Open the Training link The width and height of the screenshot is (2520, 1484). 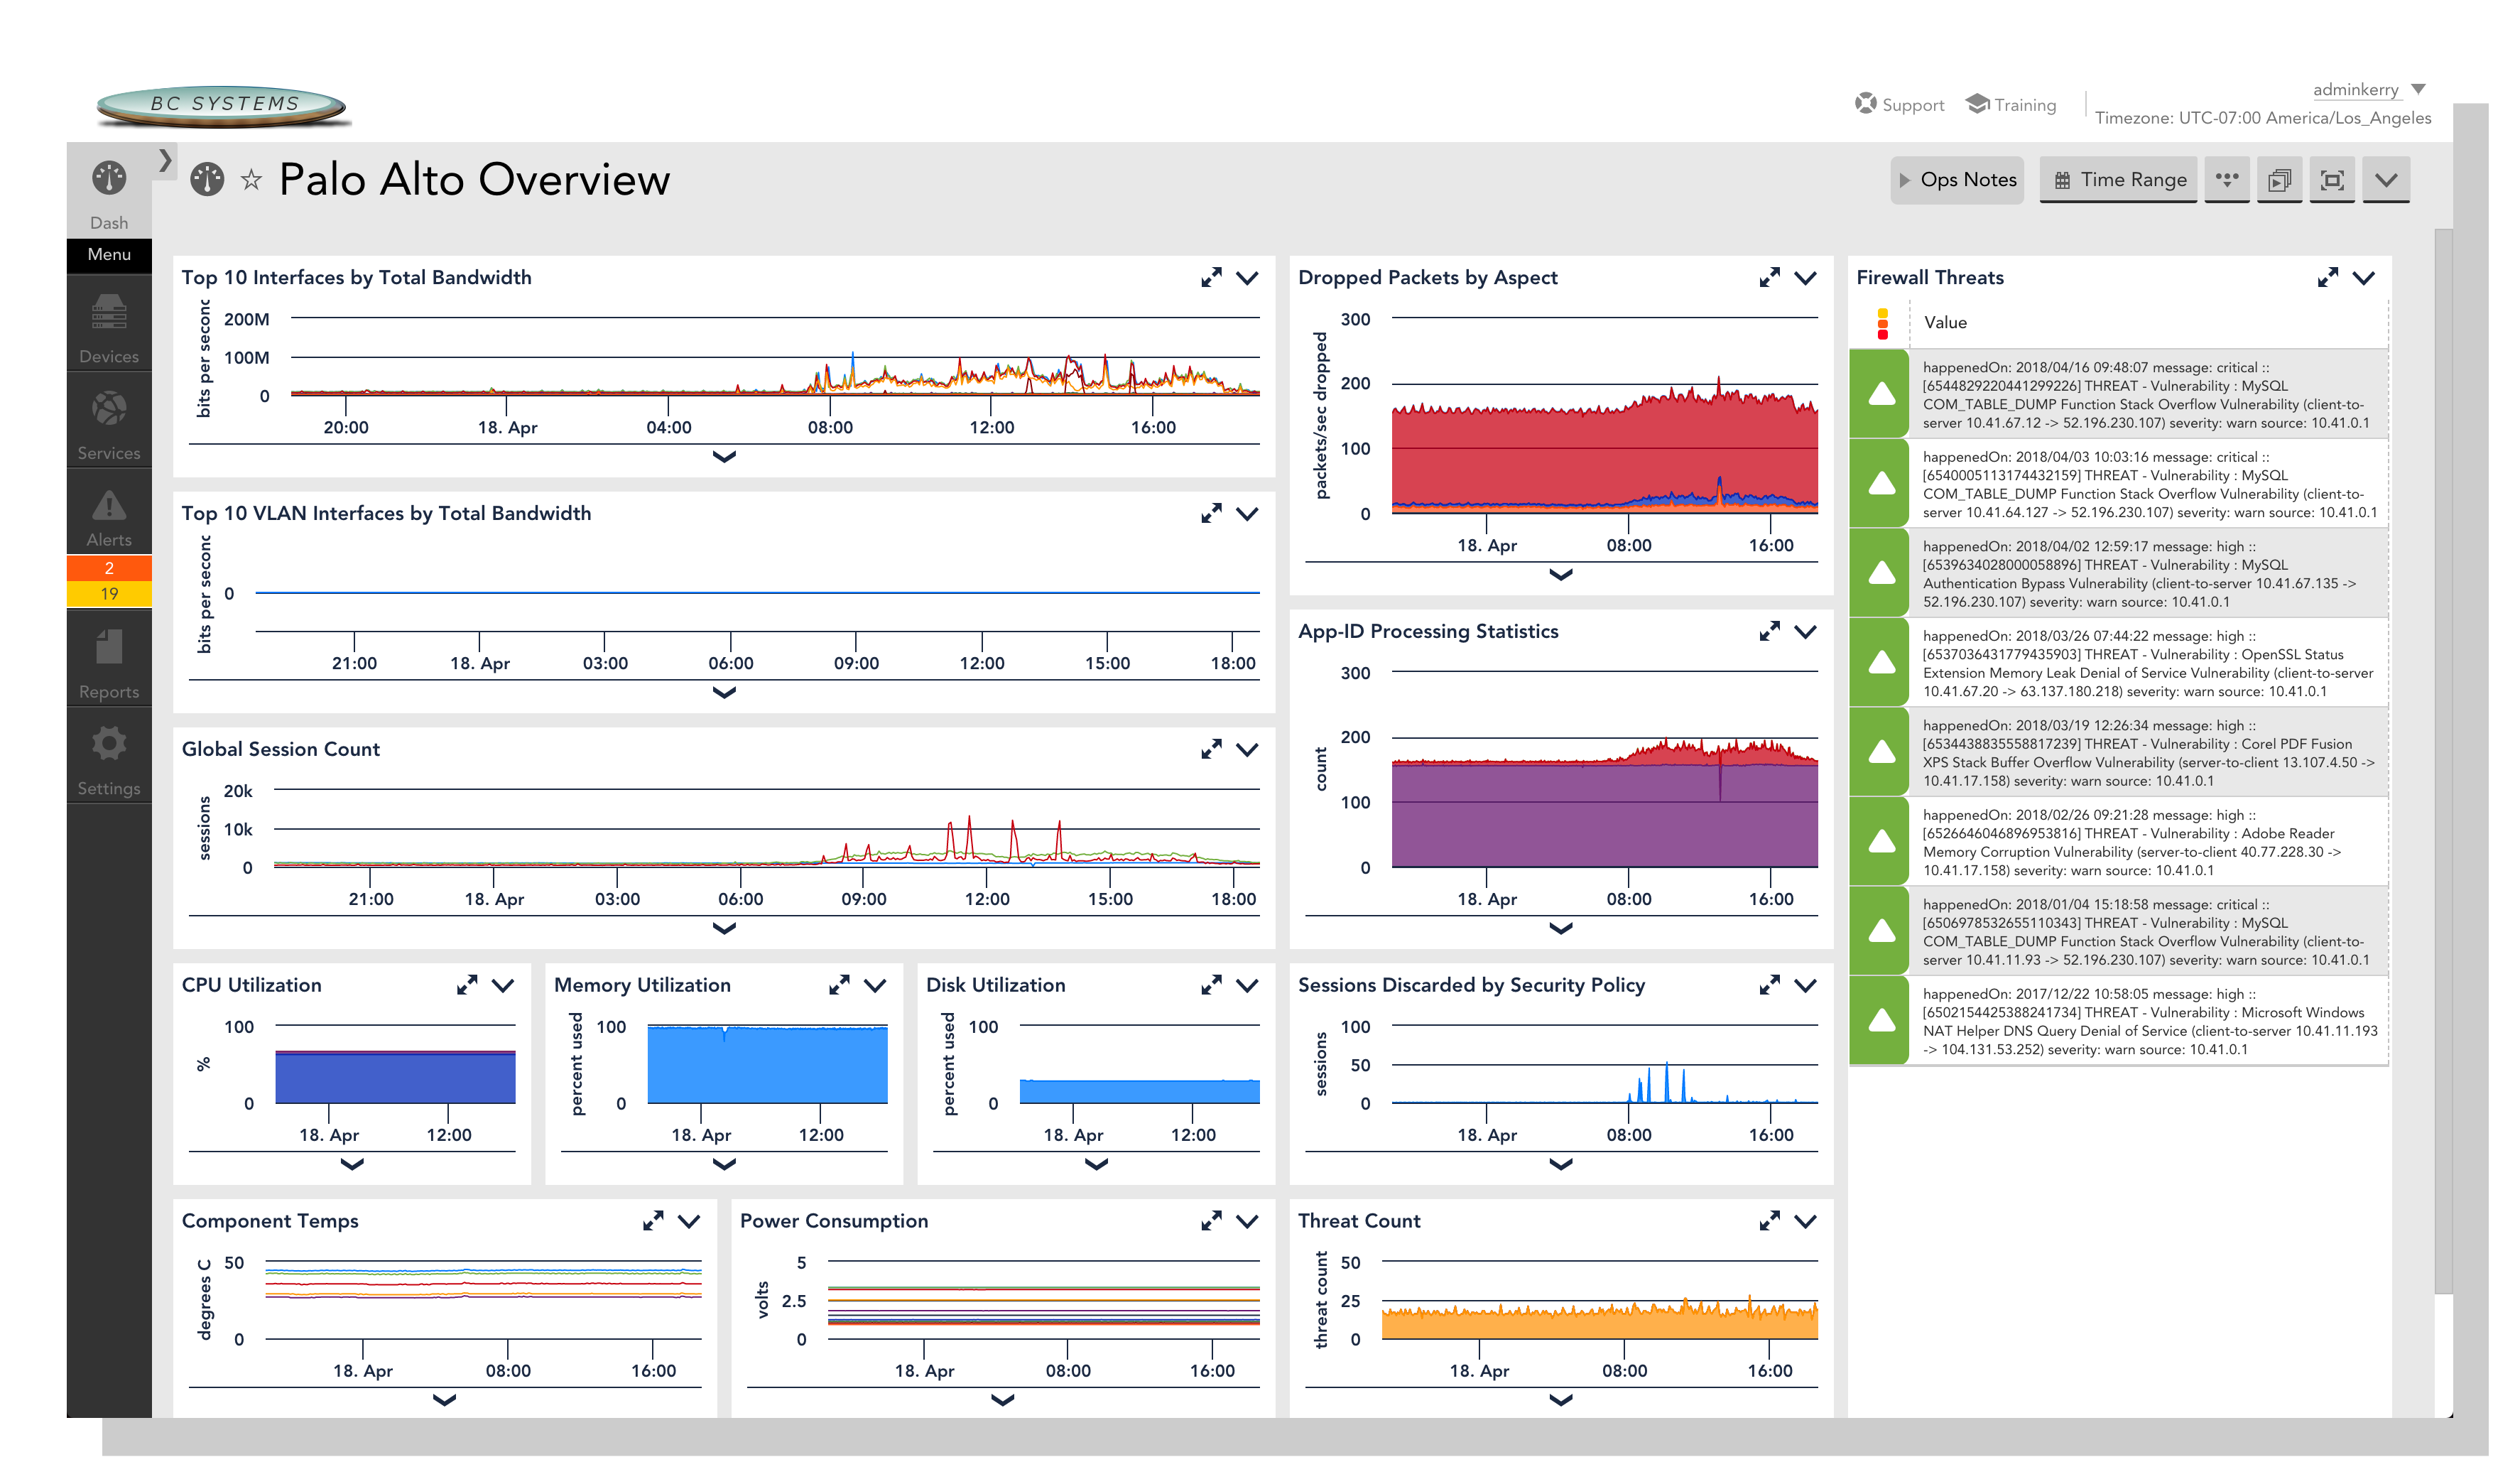(2011, 104)
